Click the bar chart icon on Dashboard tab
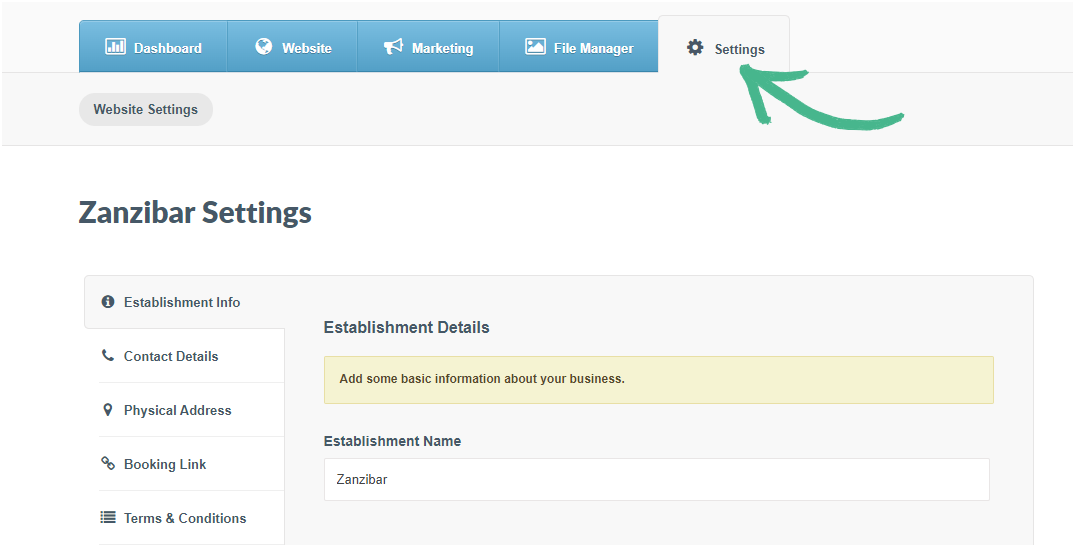1075x547 pixels. [x=115, y=47]
